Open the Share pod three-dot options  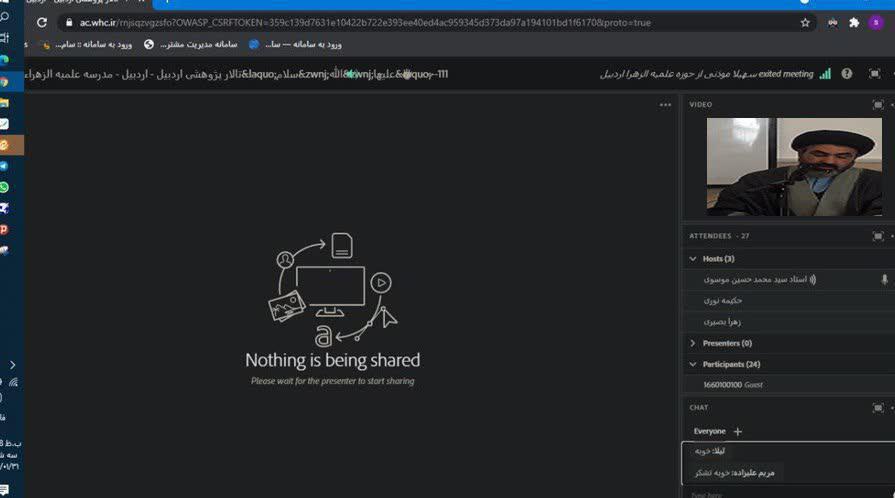[x=665, y=104]
